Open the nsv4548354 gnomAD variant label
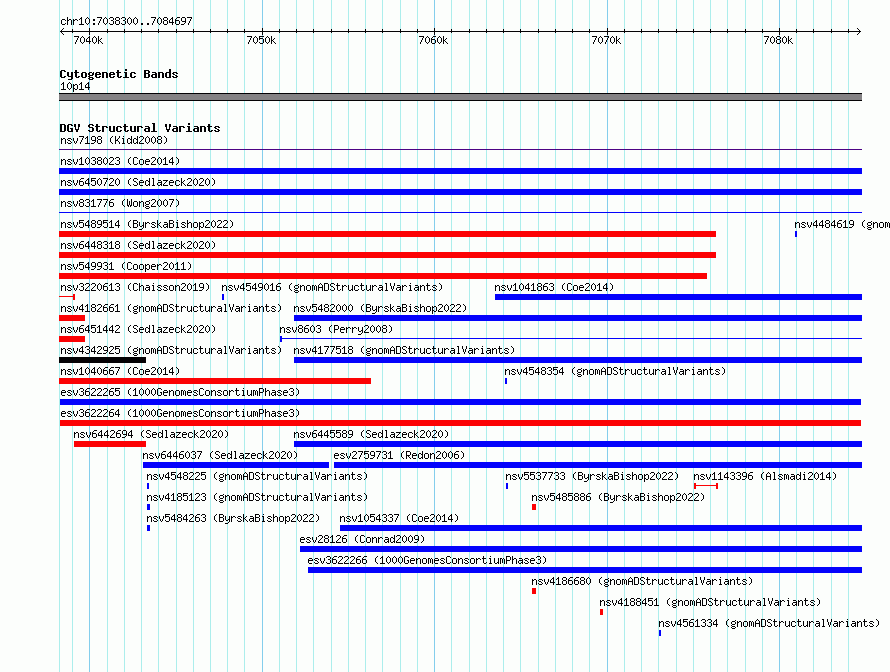Image resolution: width=890 pixels, height=672 pixels. 615,371
